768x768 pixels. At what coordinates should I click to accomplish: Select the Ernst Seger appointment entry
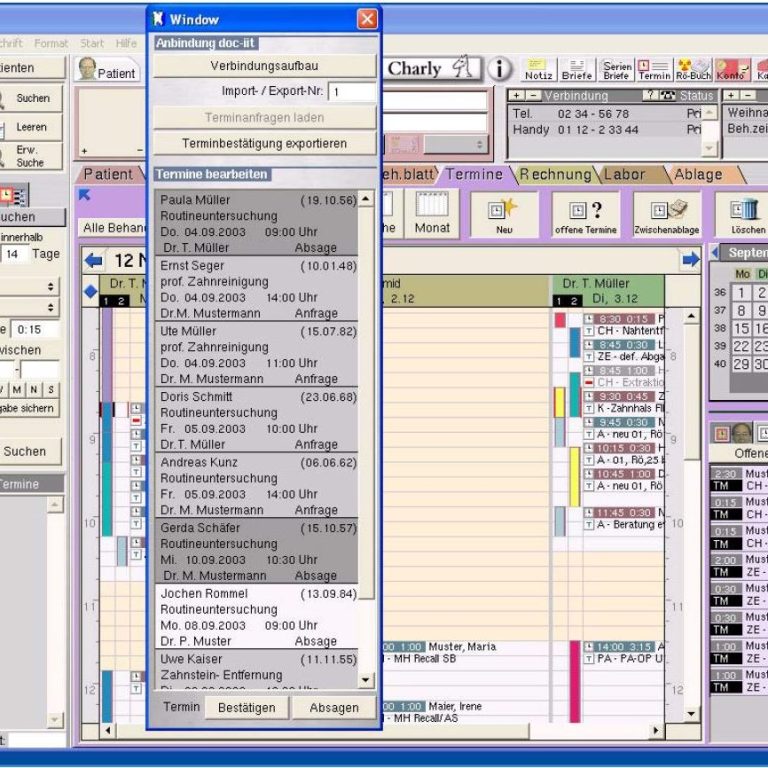pos(257,289)
